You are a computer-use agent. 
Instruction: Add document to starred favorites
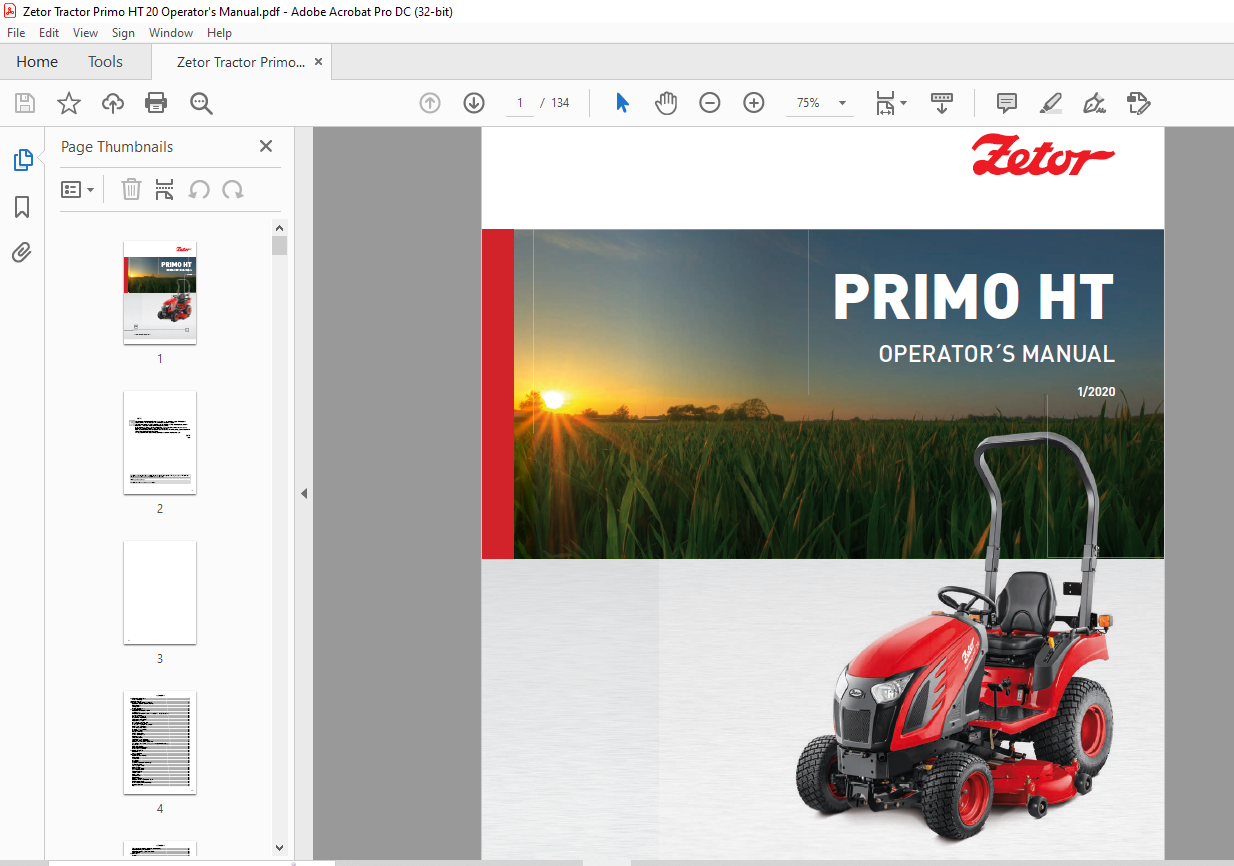(68, 103)
